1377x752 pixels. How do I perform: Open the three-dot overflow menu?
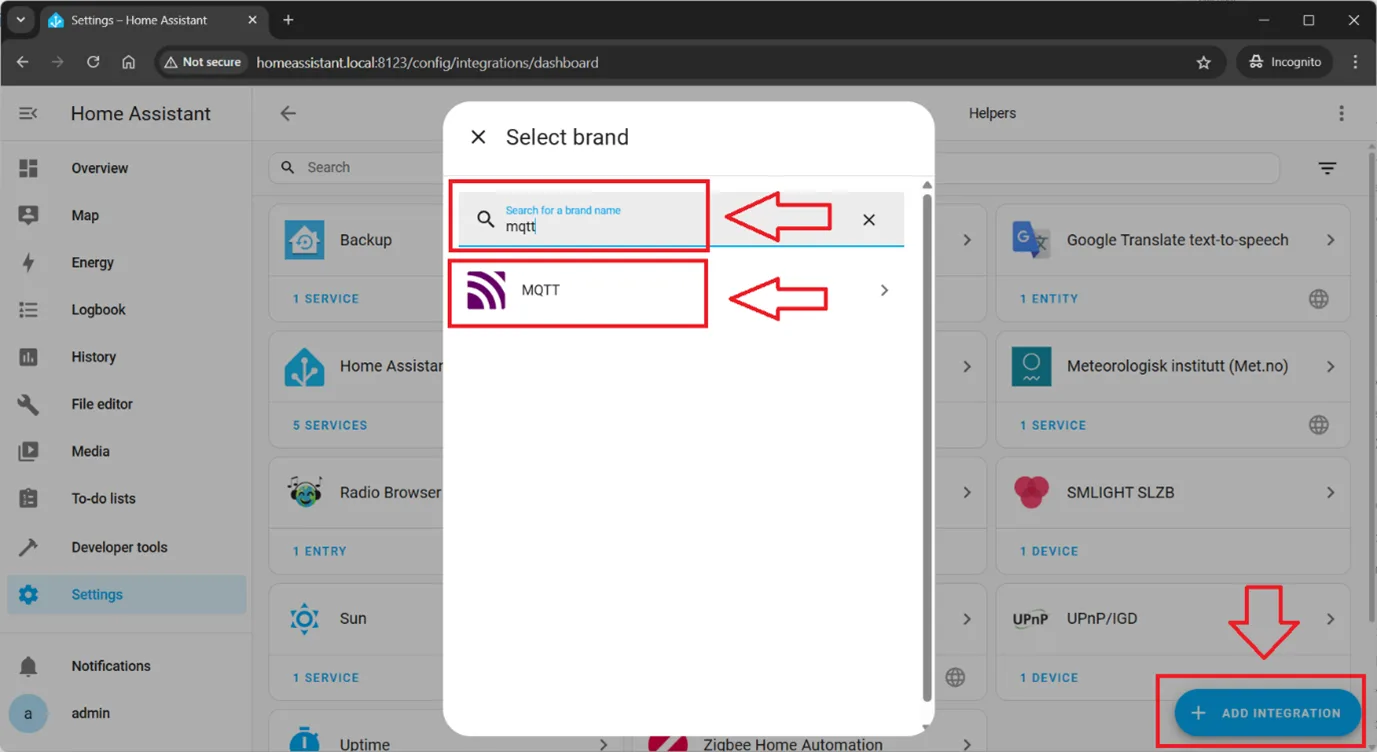coord(1341,114)
